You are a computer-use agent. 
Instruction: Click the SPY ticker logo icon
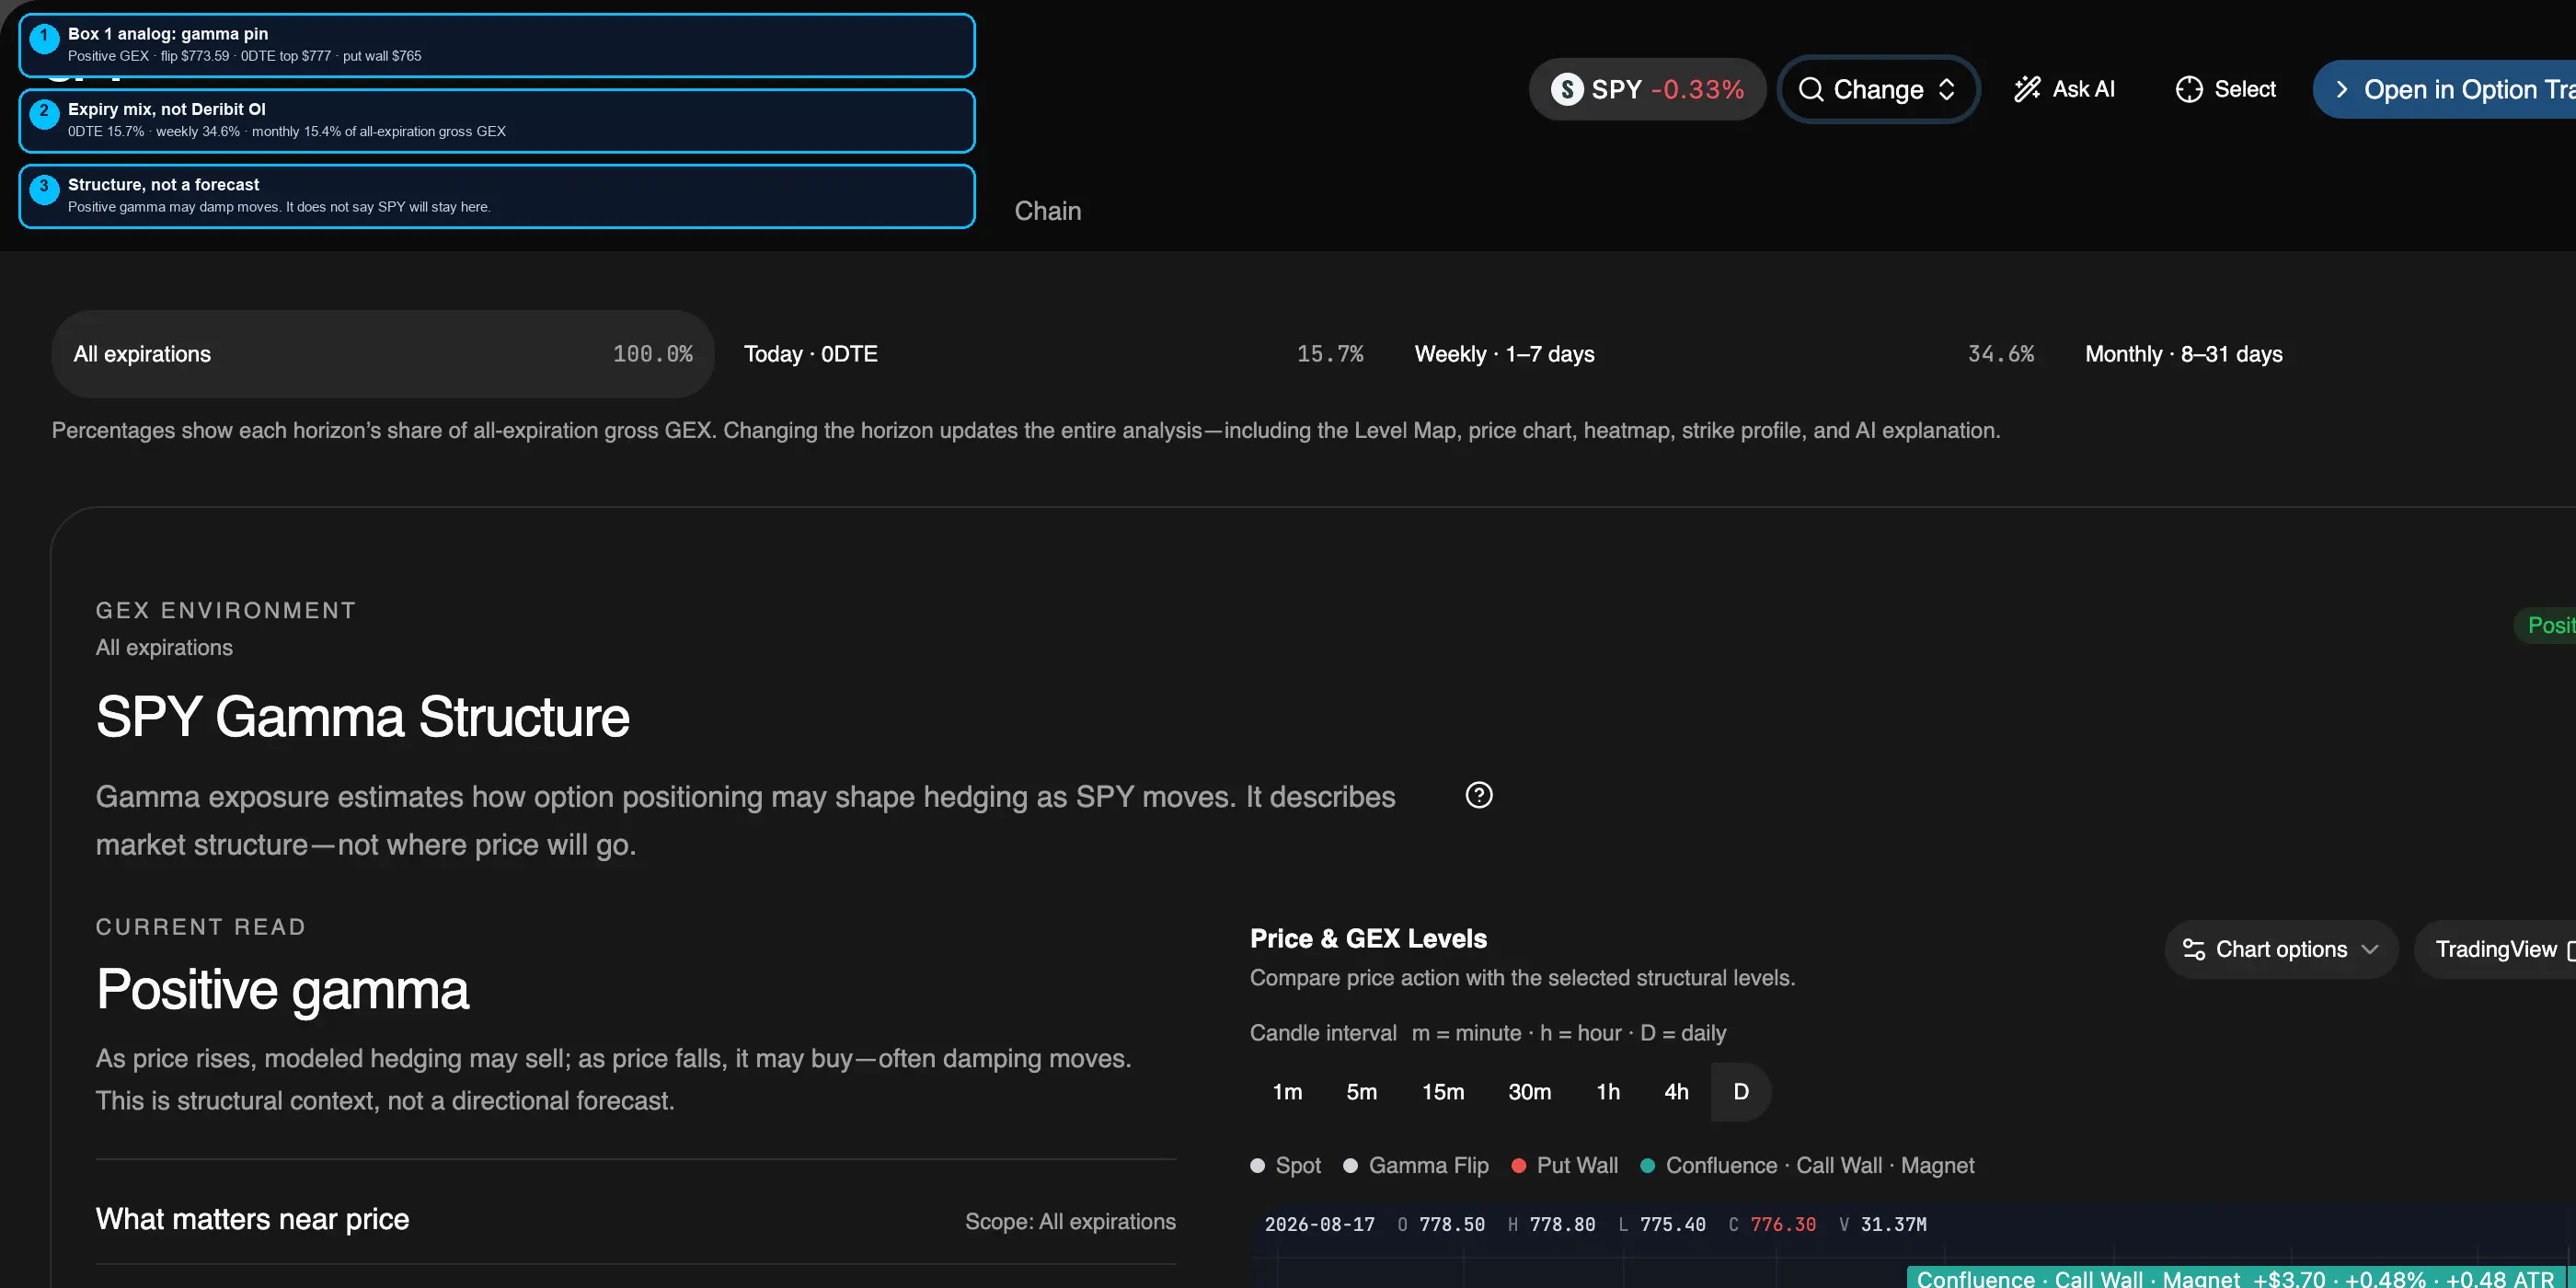point(1567,89)
